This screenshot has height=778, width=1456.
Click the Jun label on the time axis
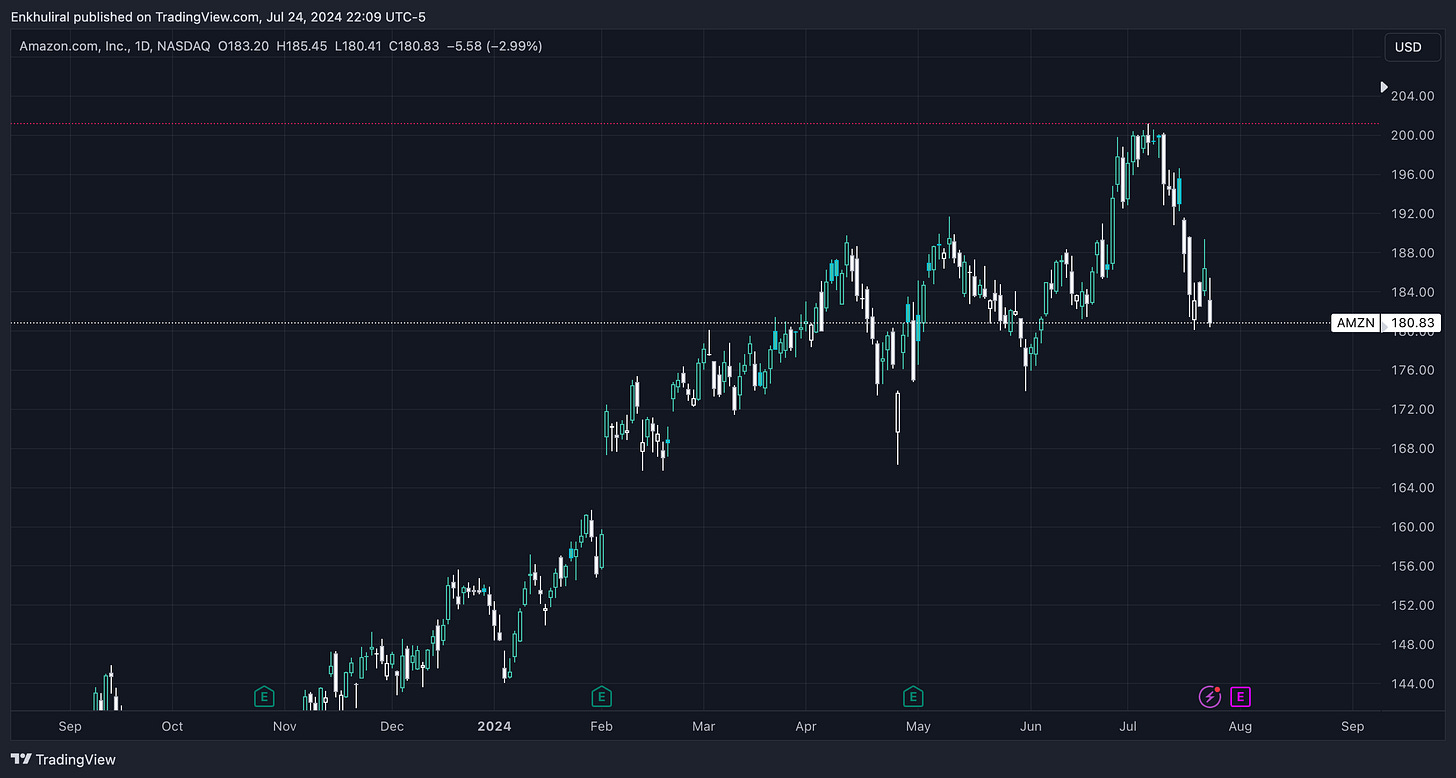[1029, 726]
